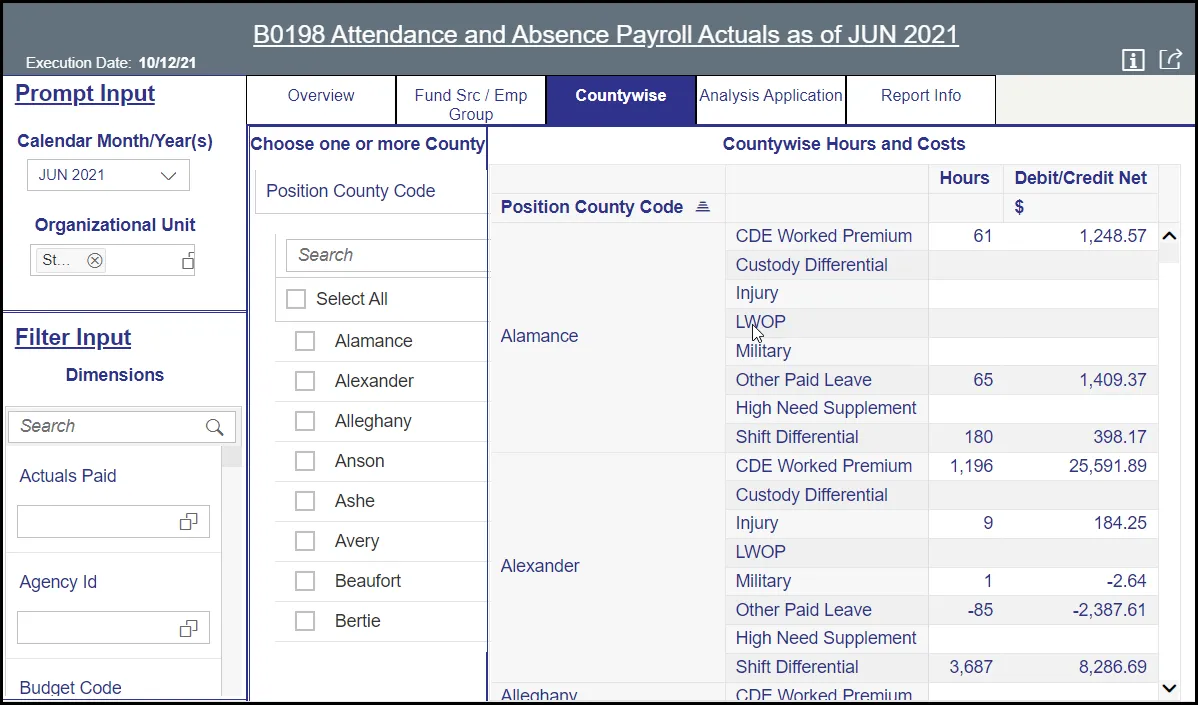The width and height of the screenshot is (1198, 705).
Task: Tick the Alamance county checkbox
Action: 305,342
